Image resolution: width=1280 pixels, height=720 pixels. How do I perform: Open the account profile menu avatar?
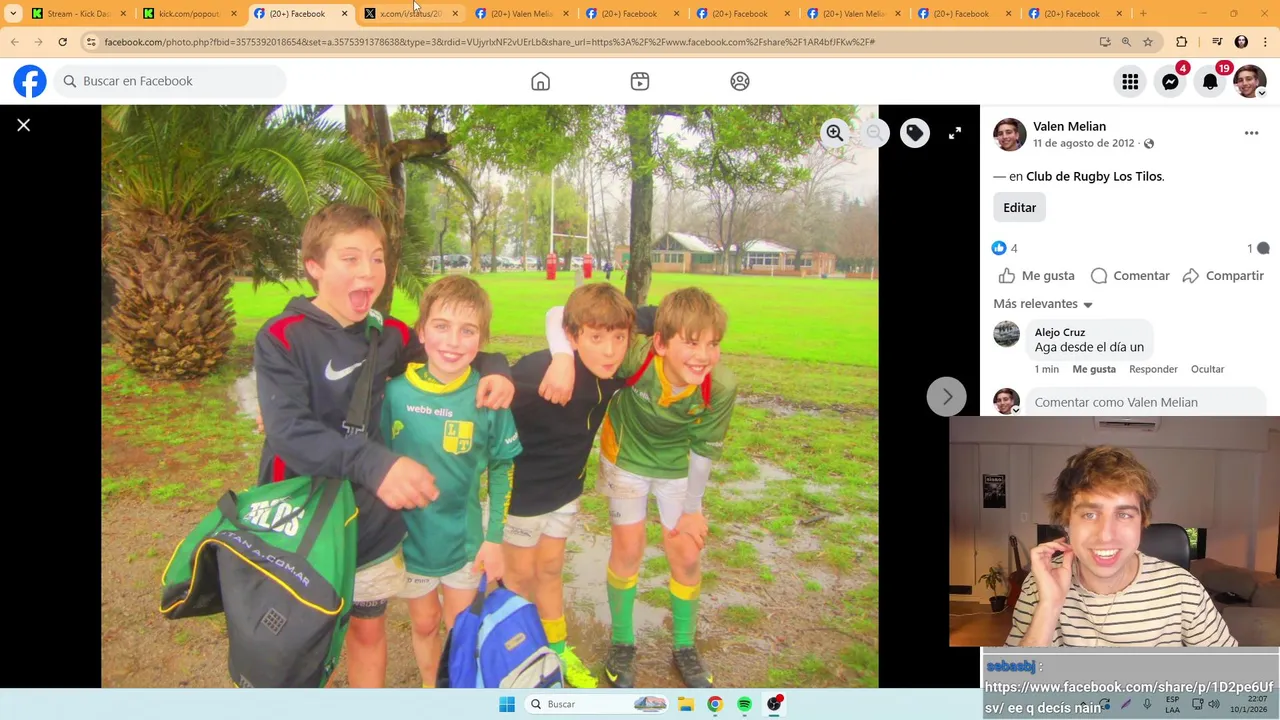(1250, 82)
